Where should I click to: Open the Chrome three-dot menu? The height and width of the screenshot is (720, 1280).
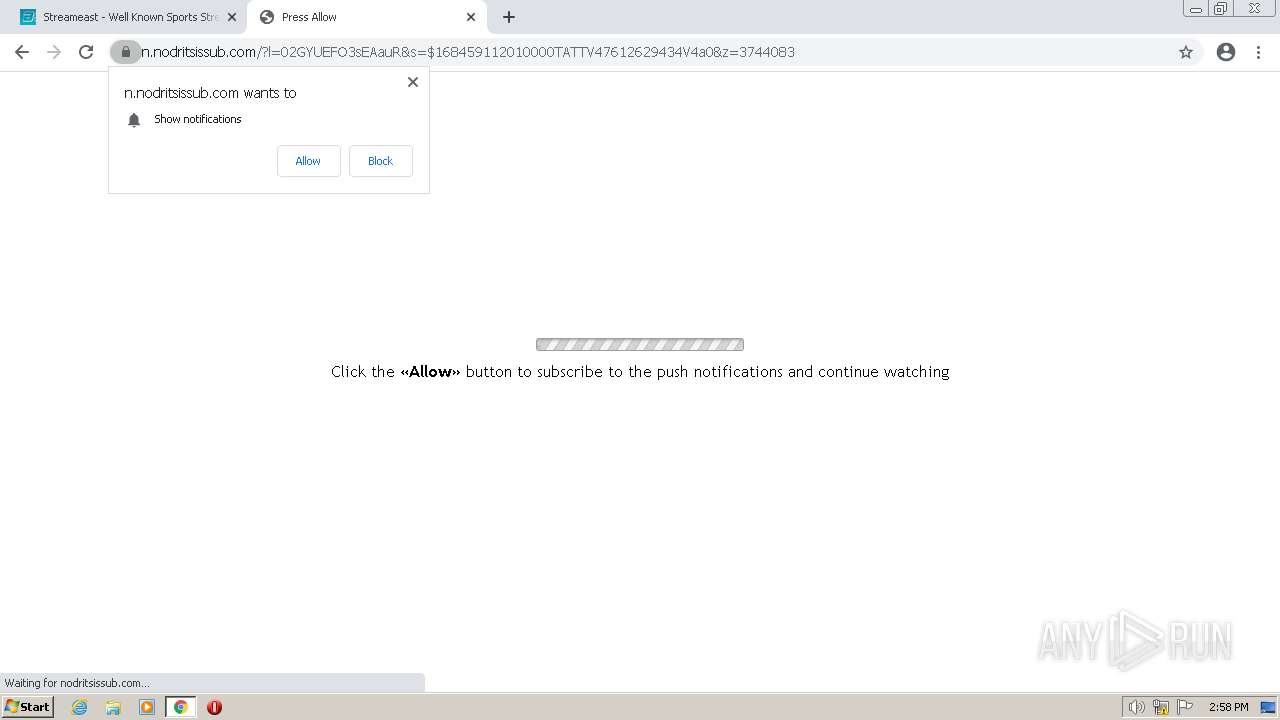(1258, 52)
